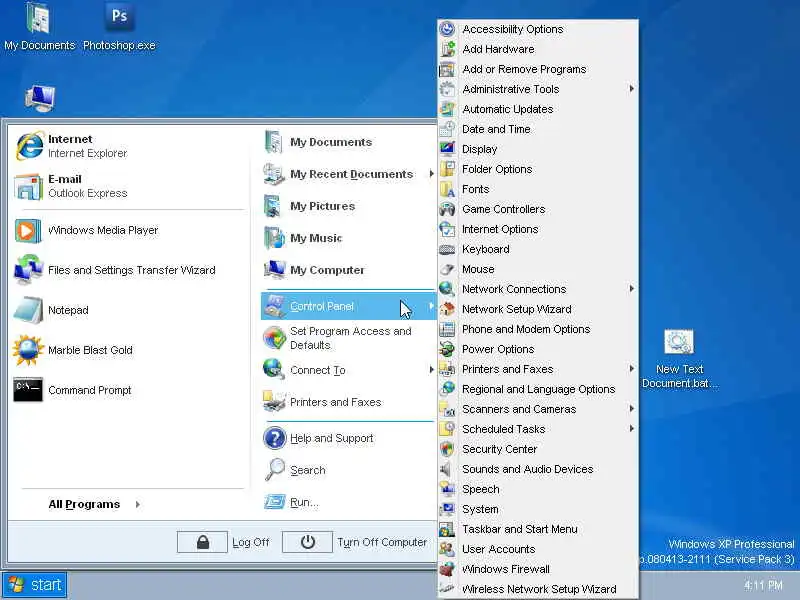Select Taskbar and Start Menu entry
The width and height of the screenshot is (800, 600).
(x=538, y=529)
